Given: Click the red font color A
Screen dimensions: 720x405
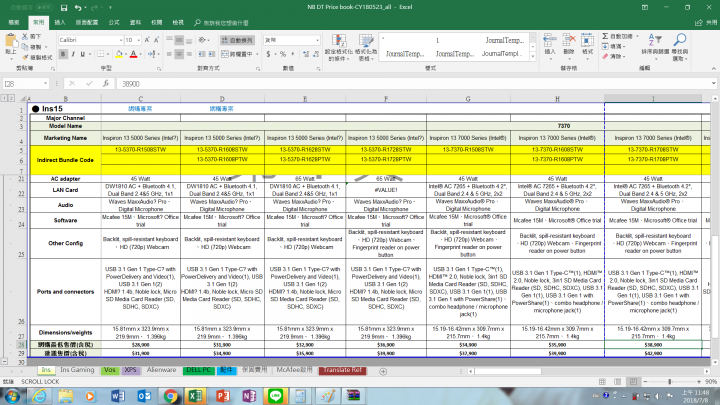Looking at the screenshot, I should [133, 54].
